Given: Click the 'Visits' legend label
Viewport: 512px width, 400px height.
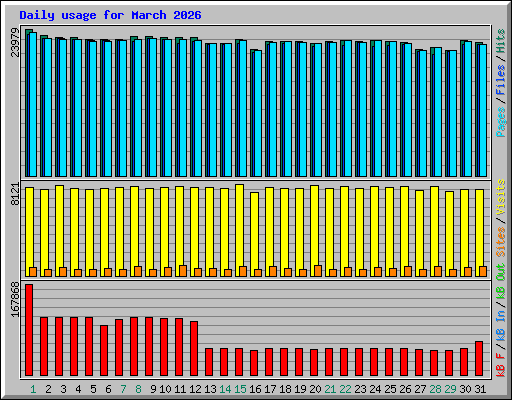Looking at the screenshot, I should click(500, 198).
